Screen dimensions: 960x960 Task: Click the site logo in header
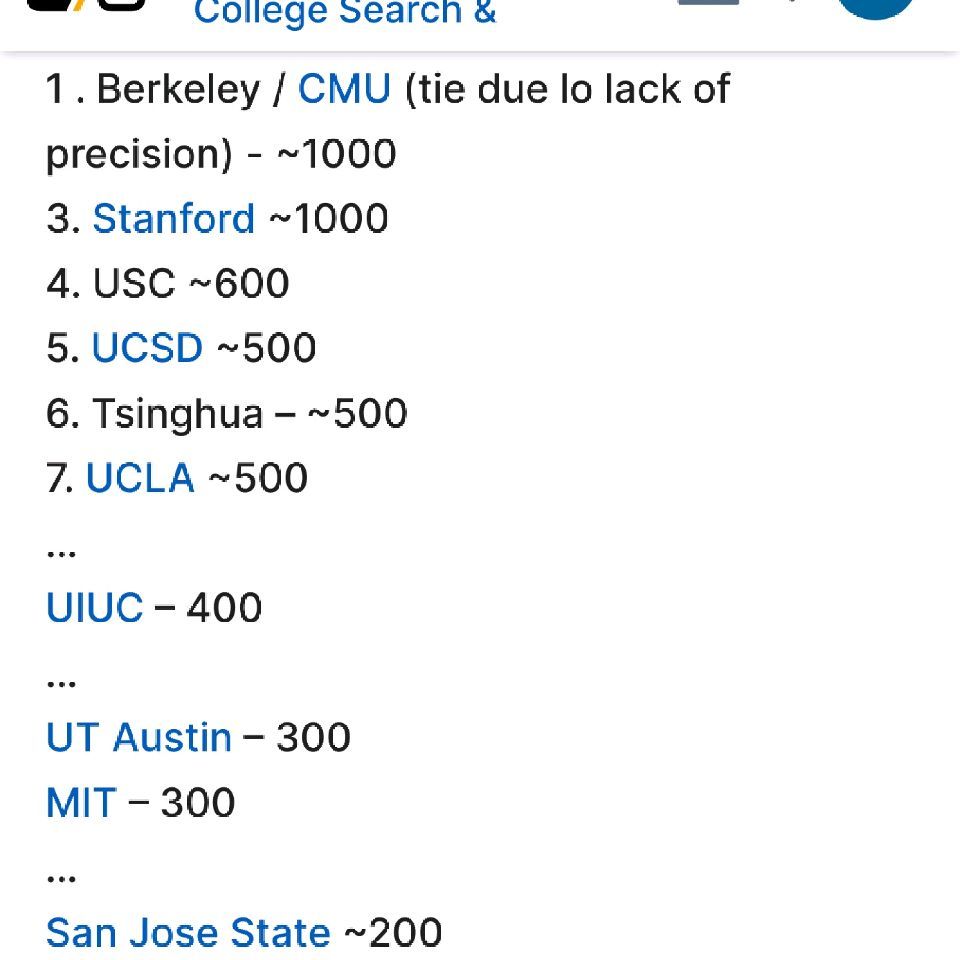pos(85,5)
